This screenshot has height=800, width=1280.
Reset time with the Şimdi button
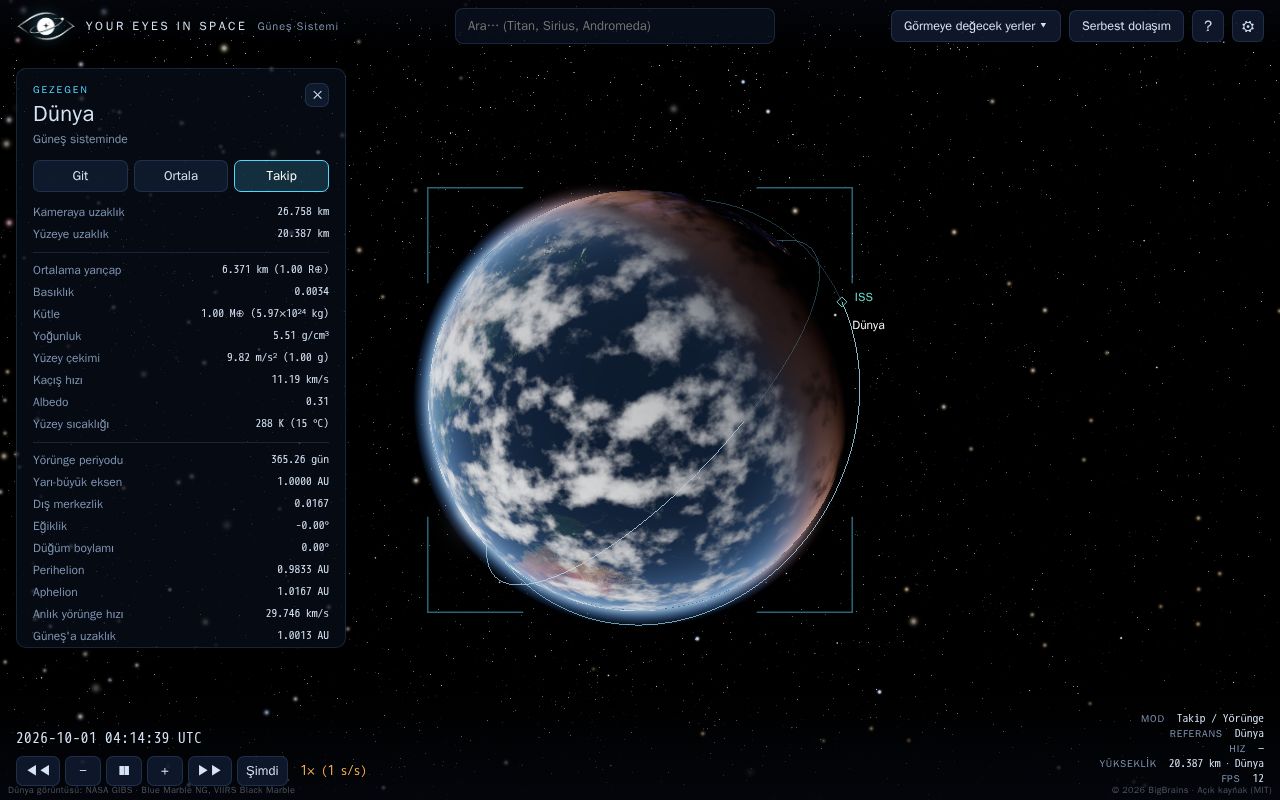point(262,771)
